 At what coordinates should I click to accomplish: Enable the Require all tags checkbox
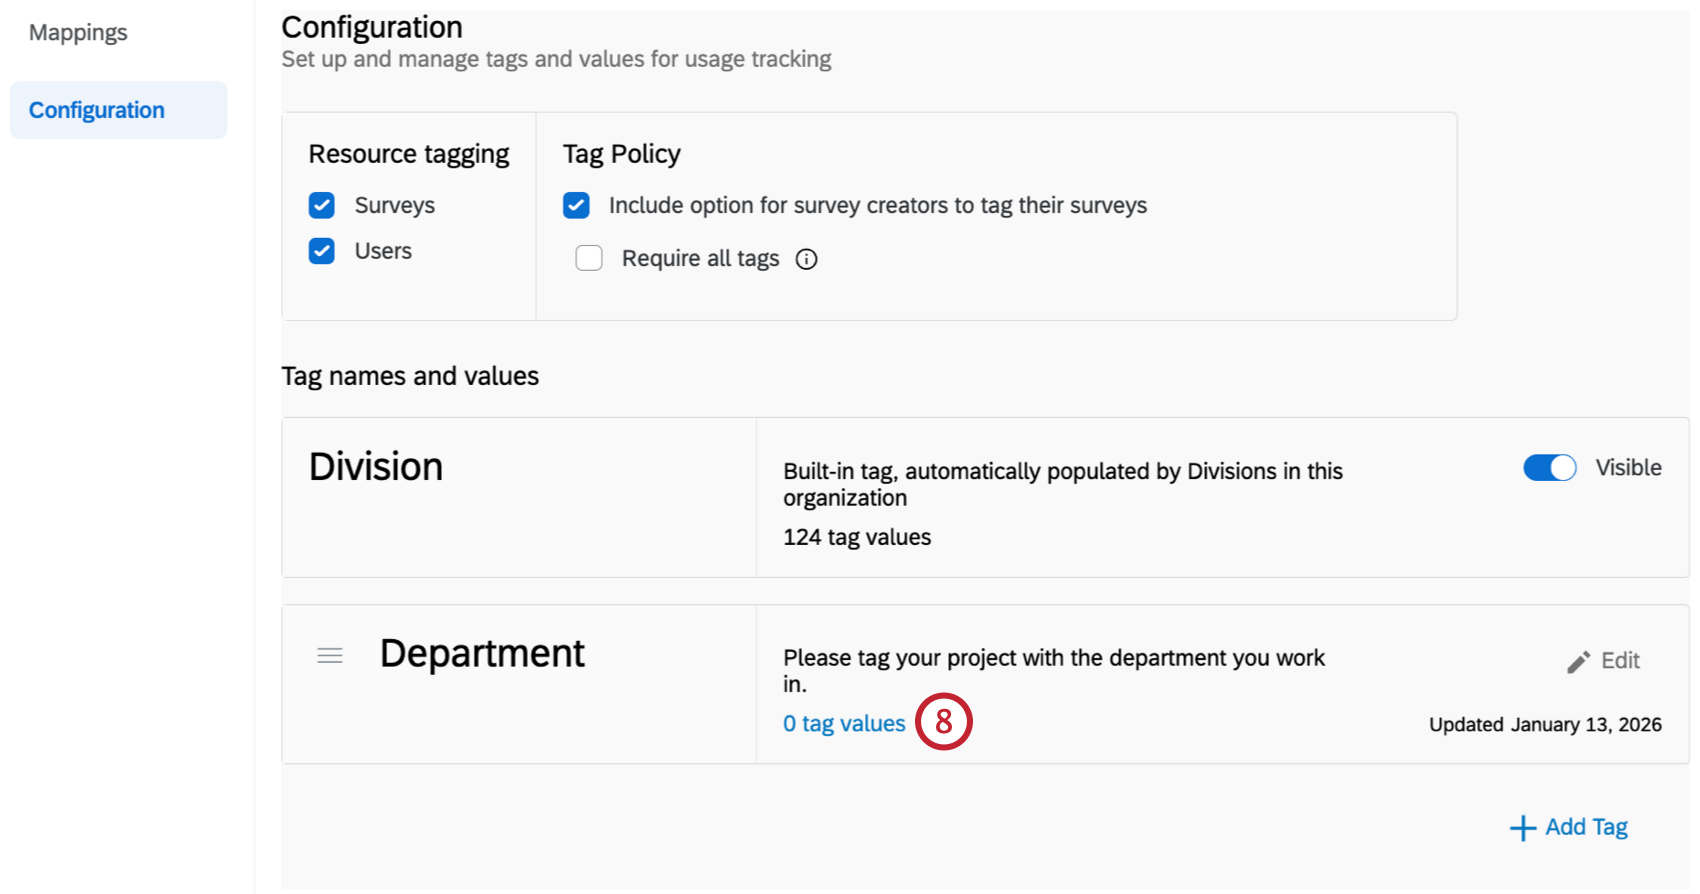tap(589, 259)
